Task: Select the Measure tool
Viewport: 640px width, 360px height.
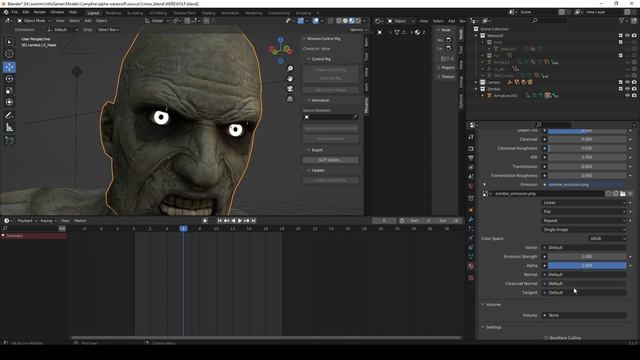Action: [9, 128]
